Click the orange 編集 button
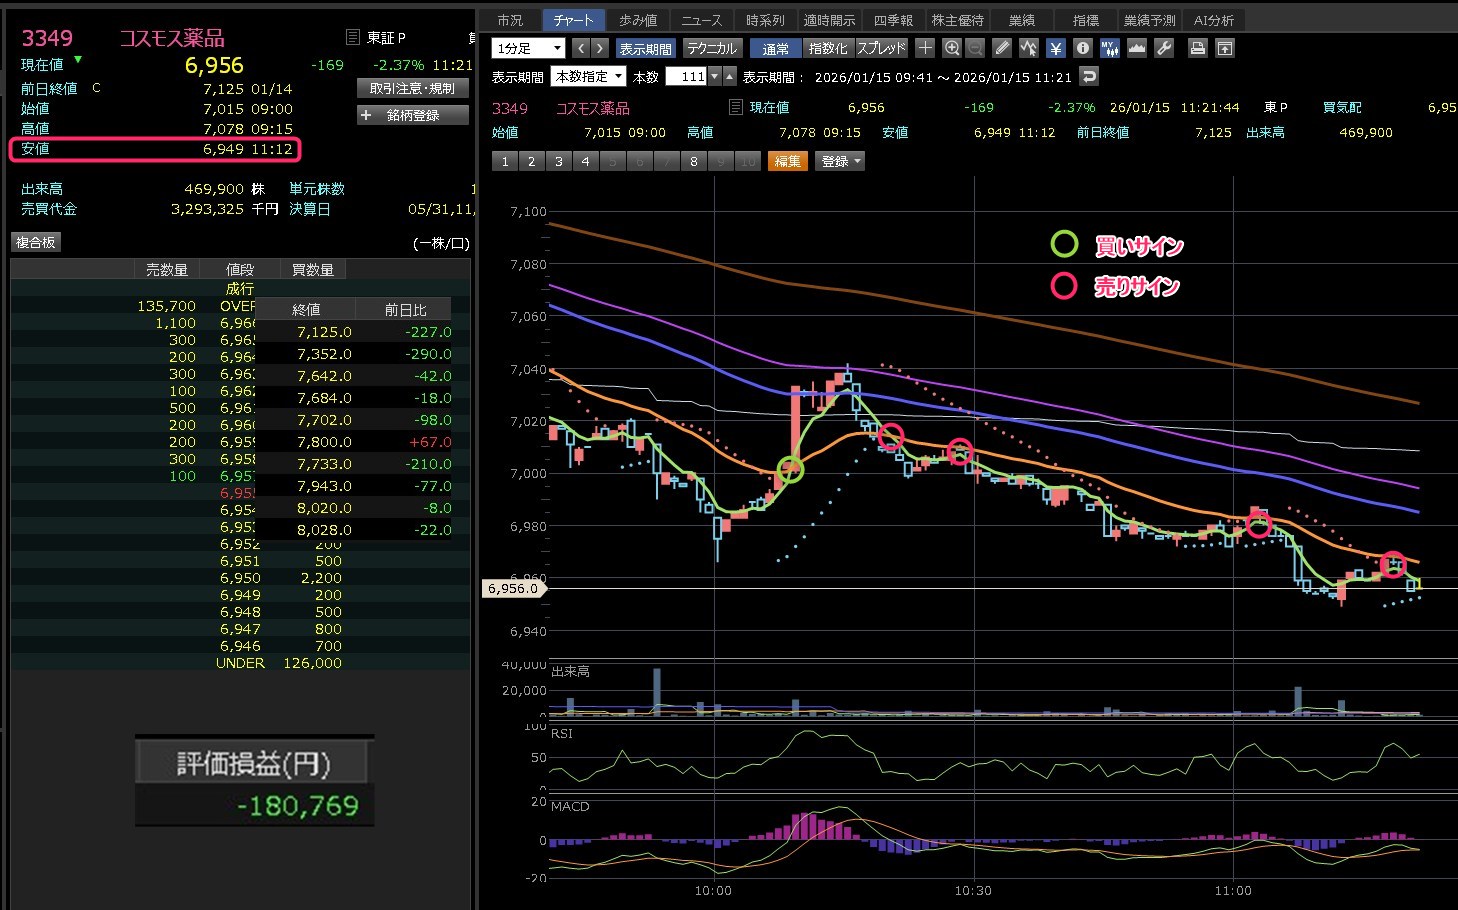The height and width of the screenshot is (910, 1458). (x=787, y=161)
